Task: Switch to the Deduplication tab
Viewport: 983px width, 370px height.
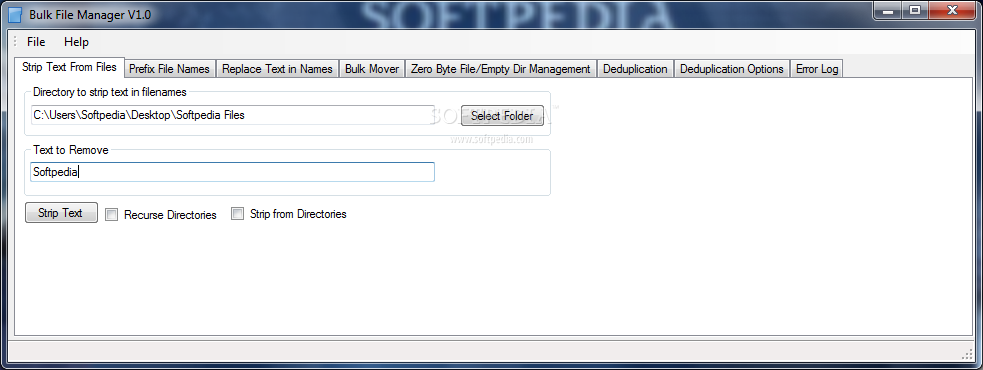Action: pos(635,69)
